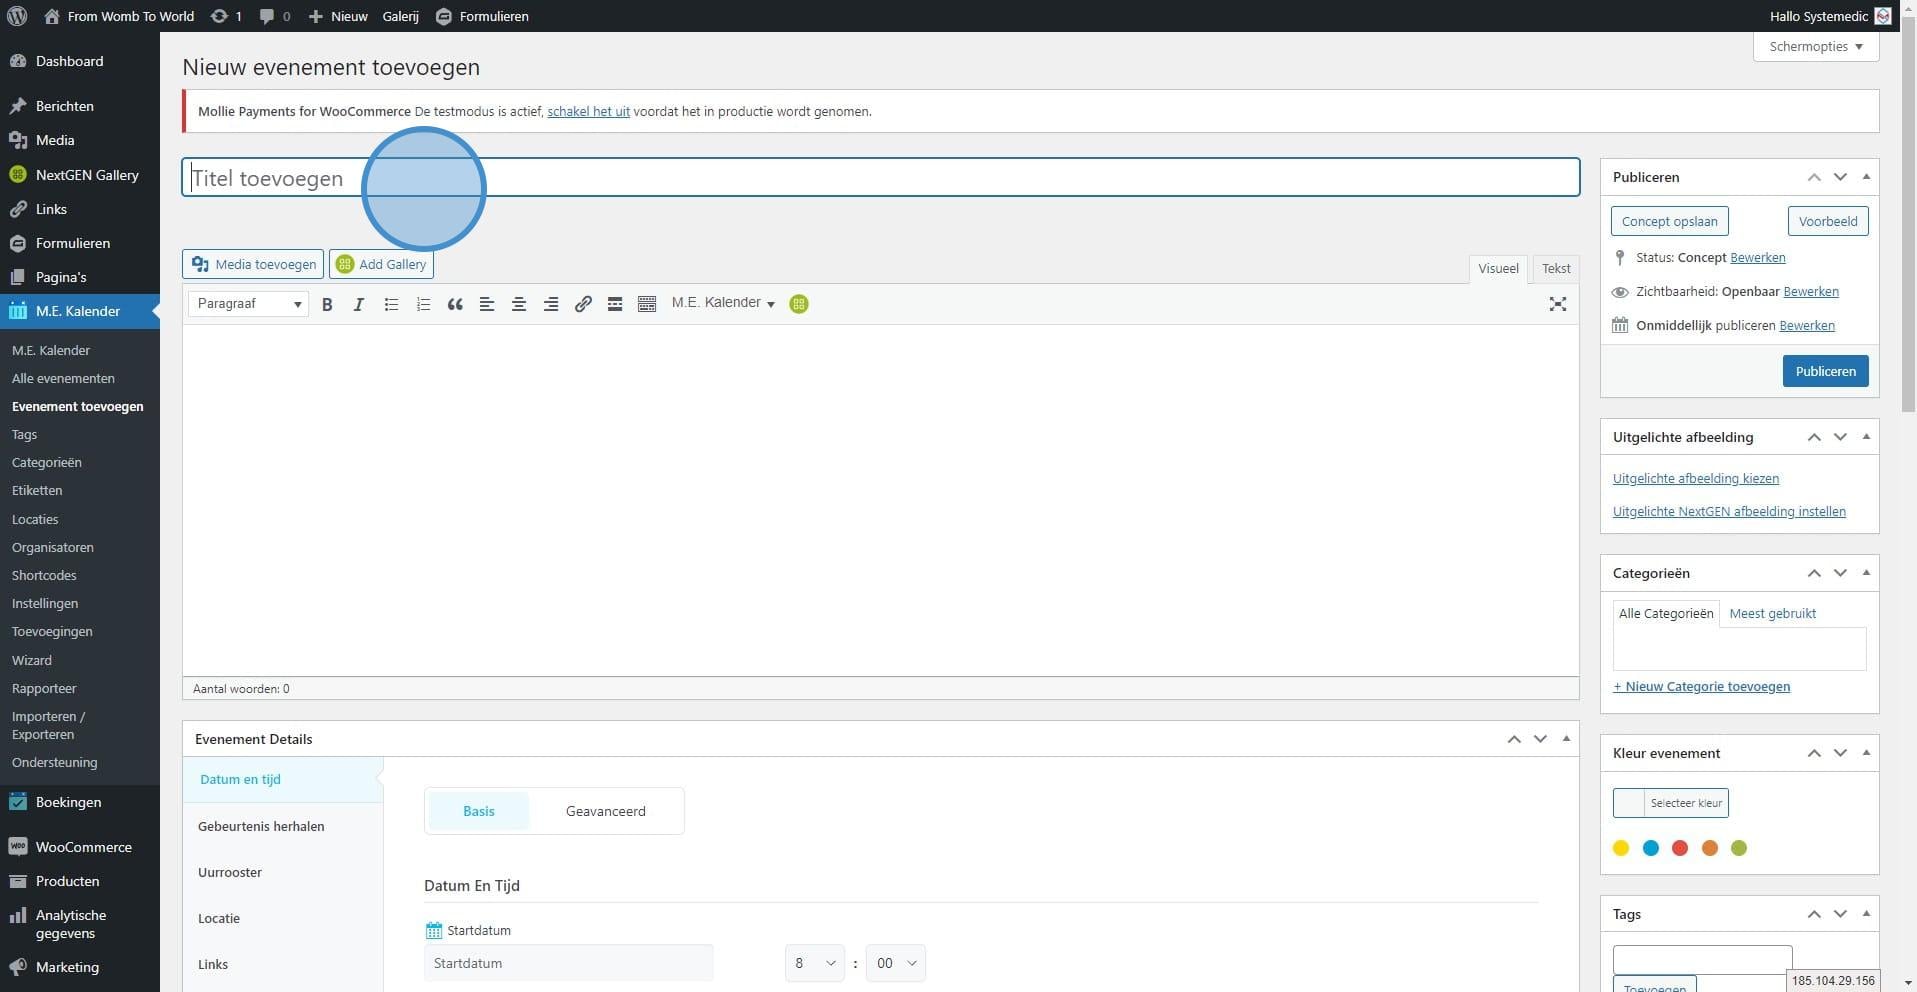The width and height of the screenshot is (1917, 992).
Task: Toggle bold formatting in editor toolbar
Action: pos(327,304)
